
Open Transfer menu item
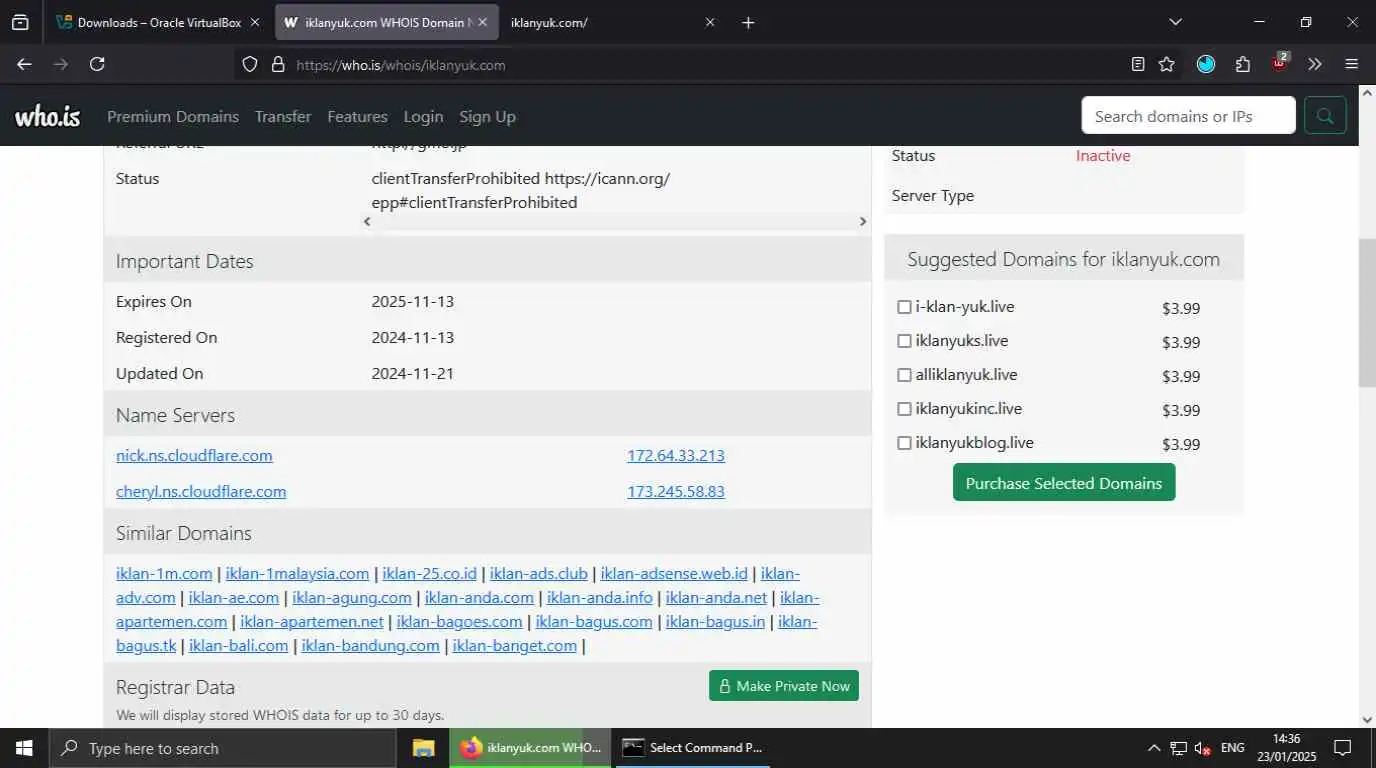pos(283,117)
